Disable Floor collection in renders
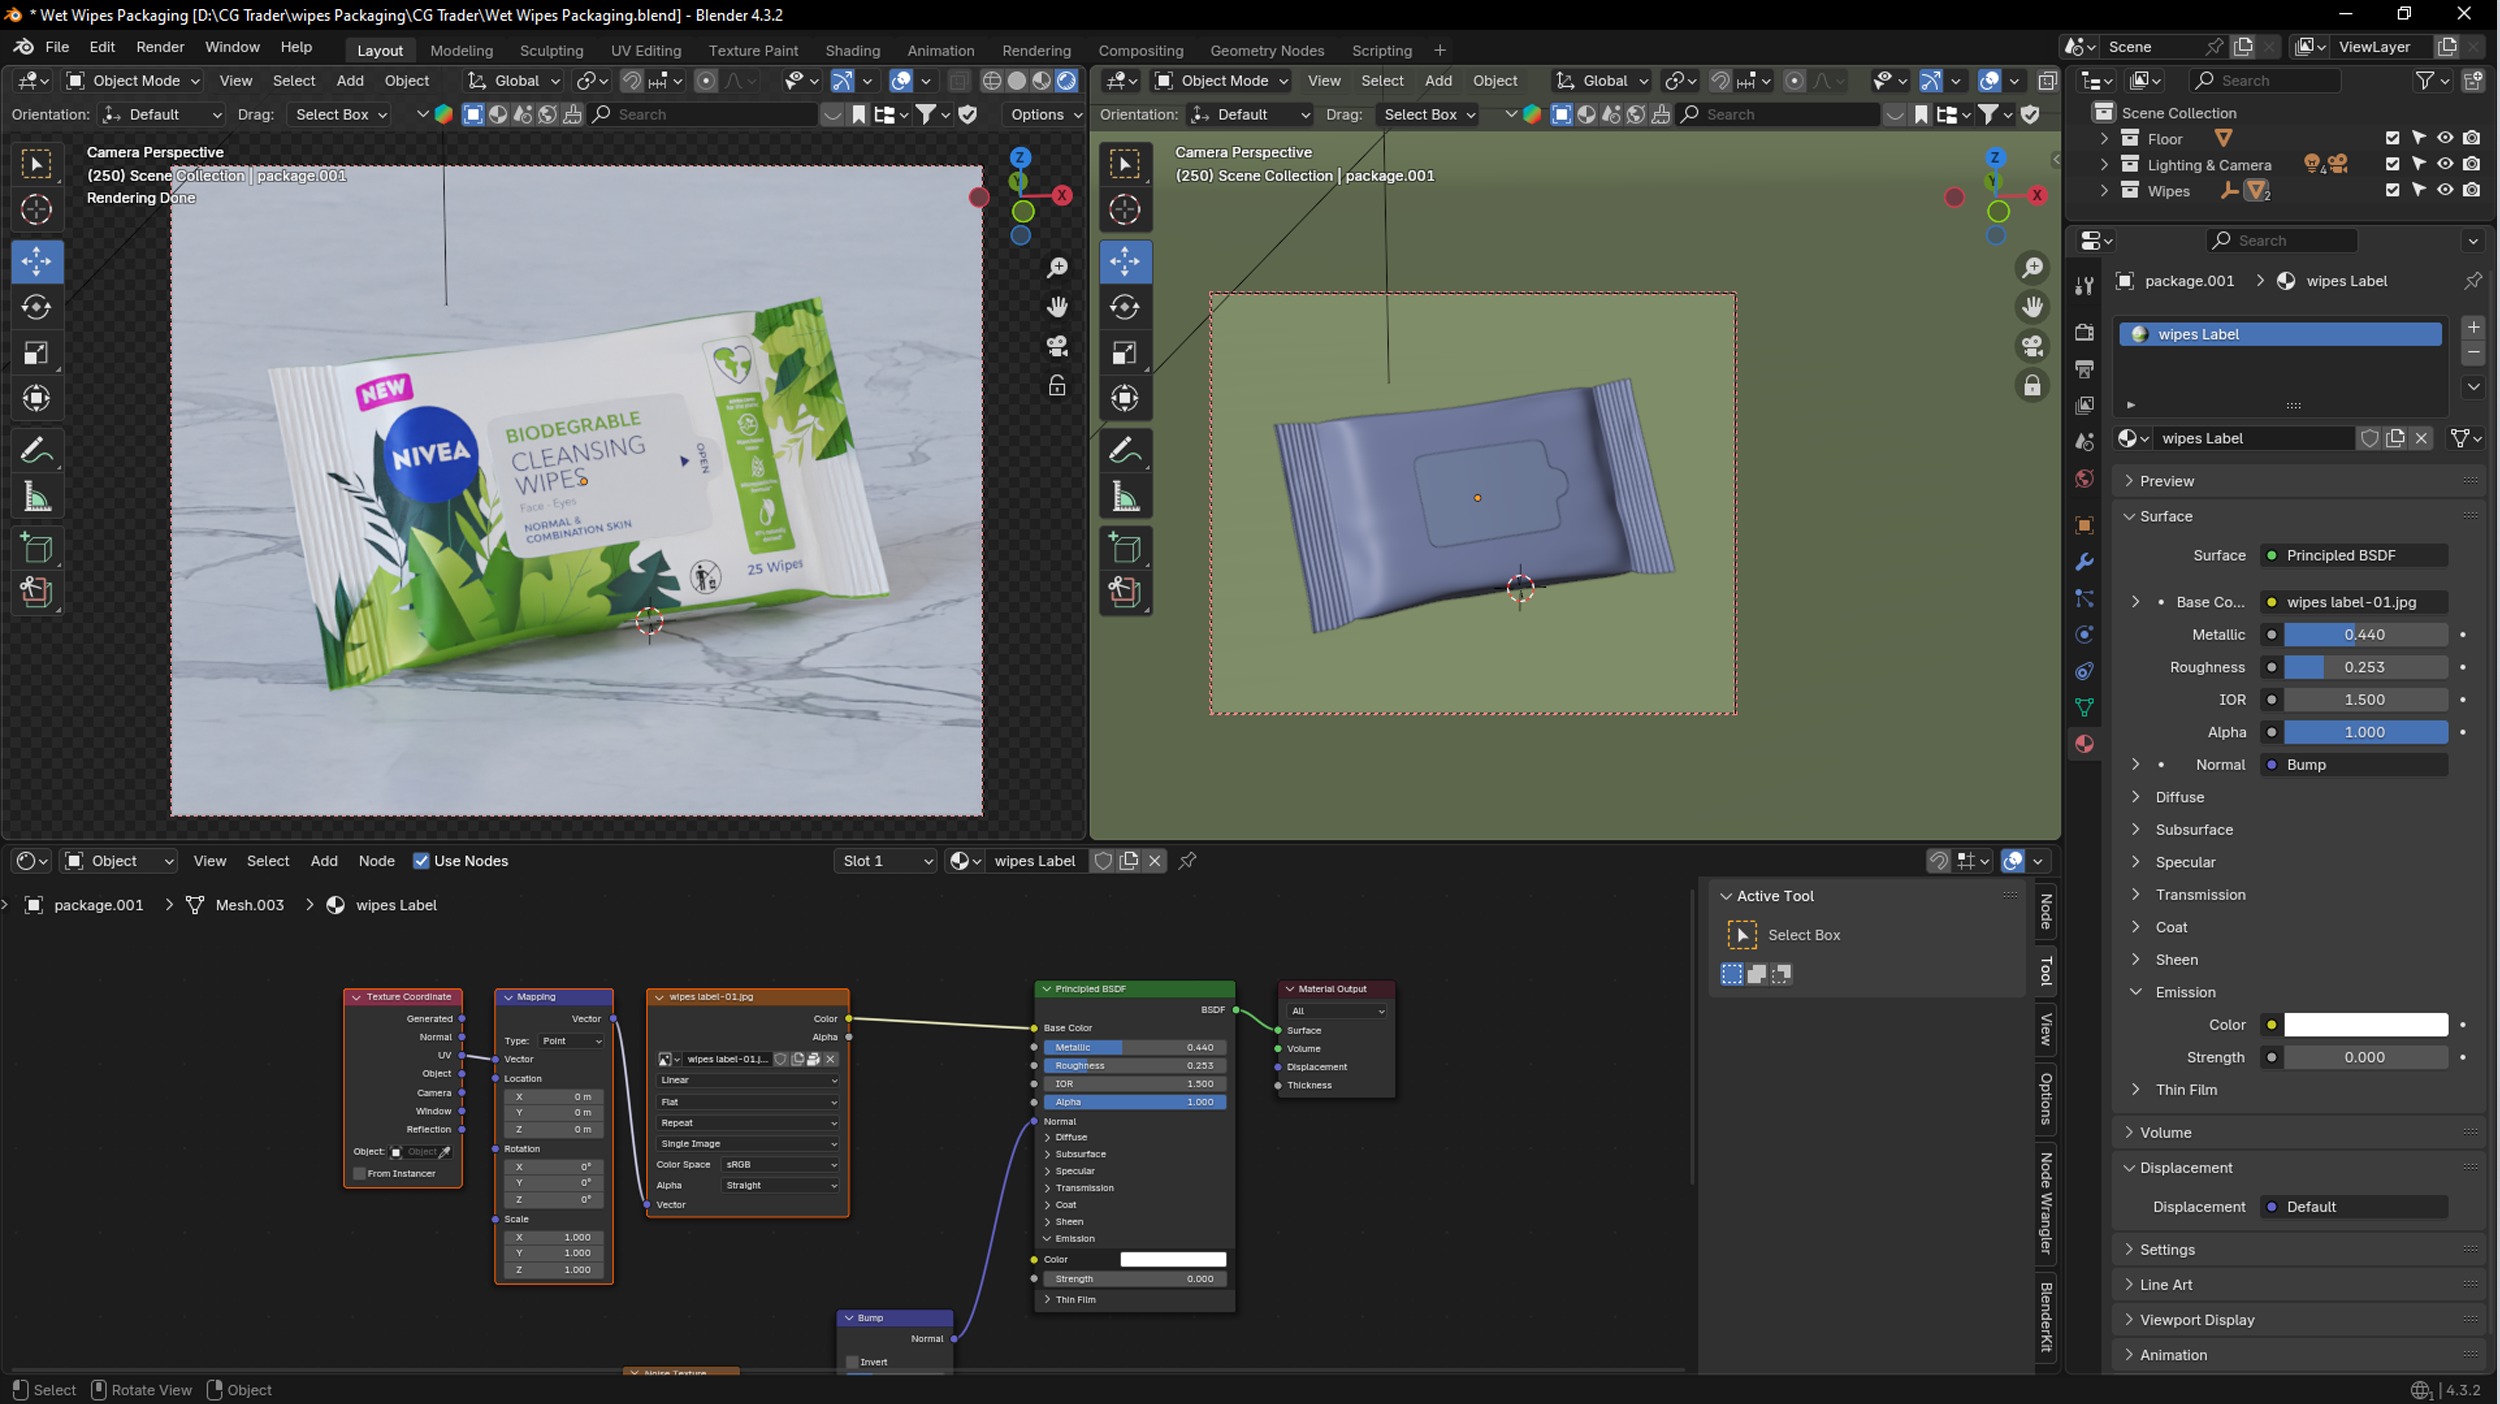 (x=2471, y=138)
